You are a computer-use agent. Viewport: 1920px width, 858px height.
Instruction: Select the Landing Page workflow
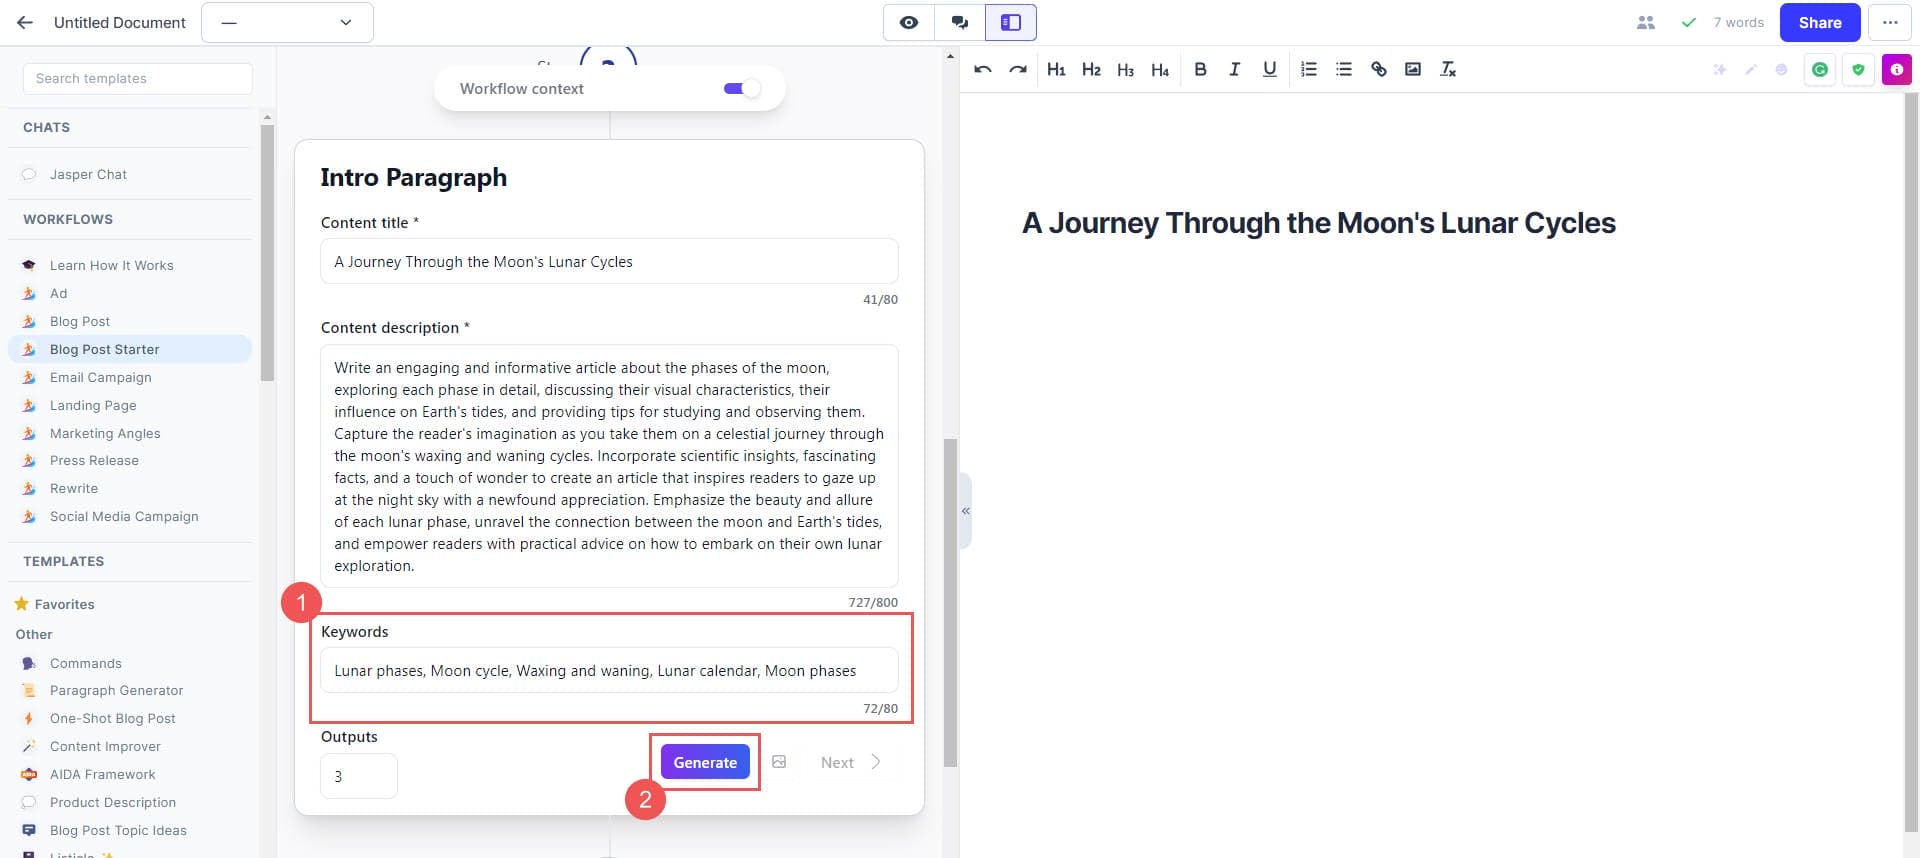tap(93, 405)
